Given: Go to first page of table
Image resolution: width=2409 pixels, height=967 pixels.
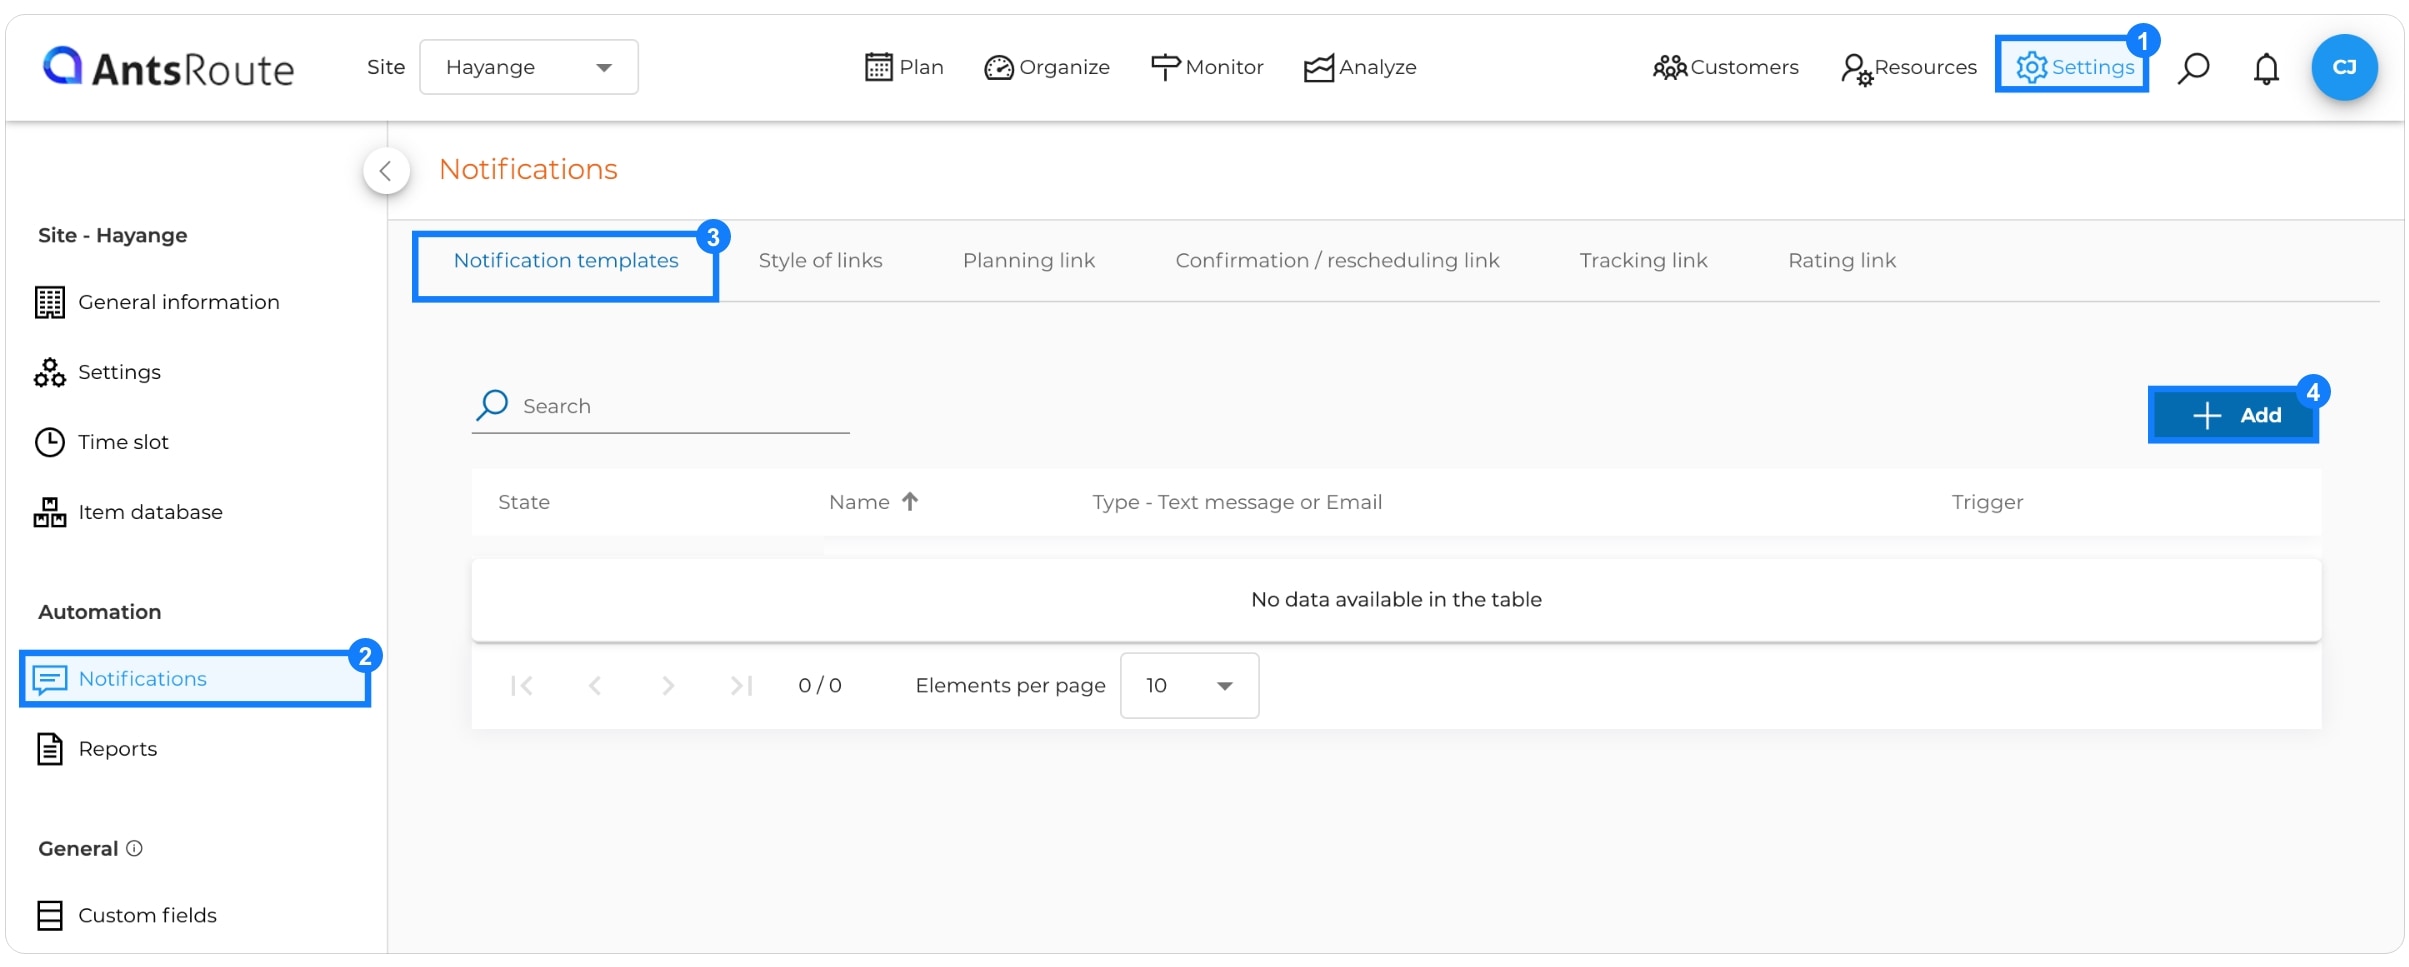Looking at the screenshot, I should [x=521, y=685].
